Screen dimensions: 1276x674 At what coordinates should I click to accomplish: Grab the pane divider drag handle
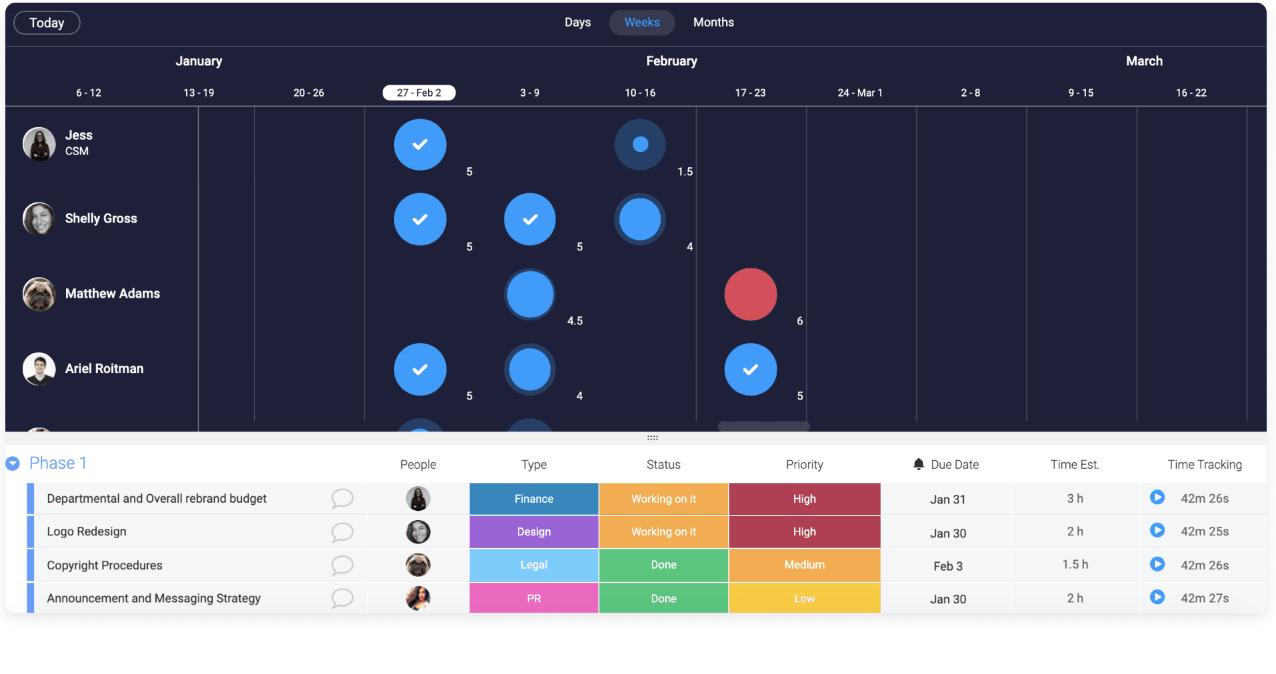(x=652, y=438)
